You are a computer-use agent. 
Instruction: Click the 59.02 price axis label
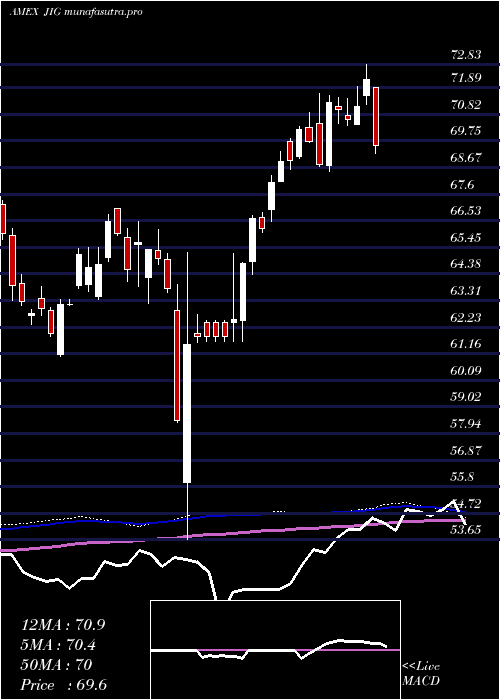467,397
